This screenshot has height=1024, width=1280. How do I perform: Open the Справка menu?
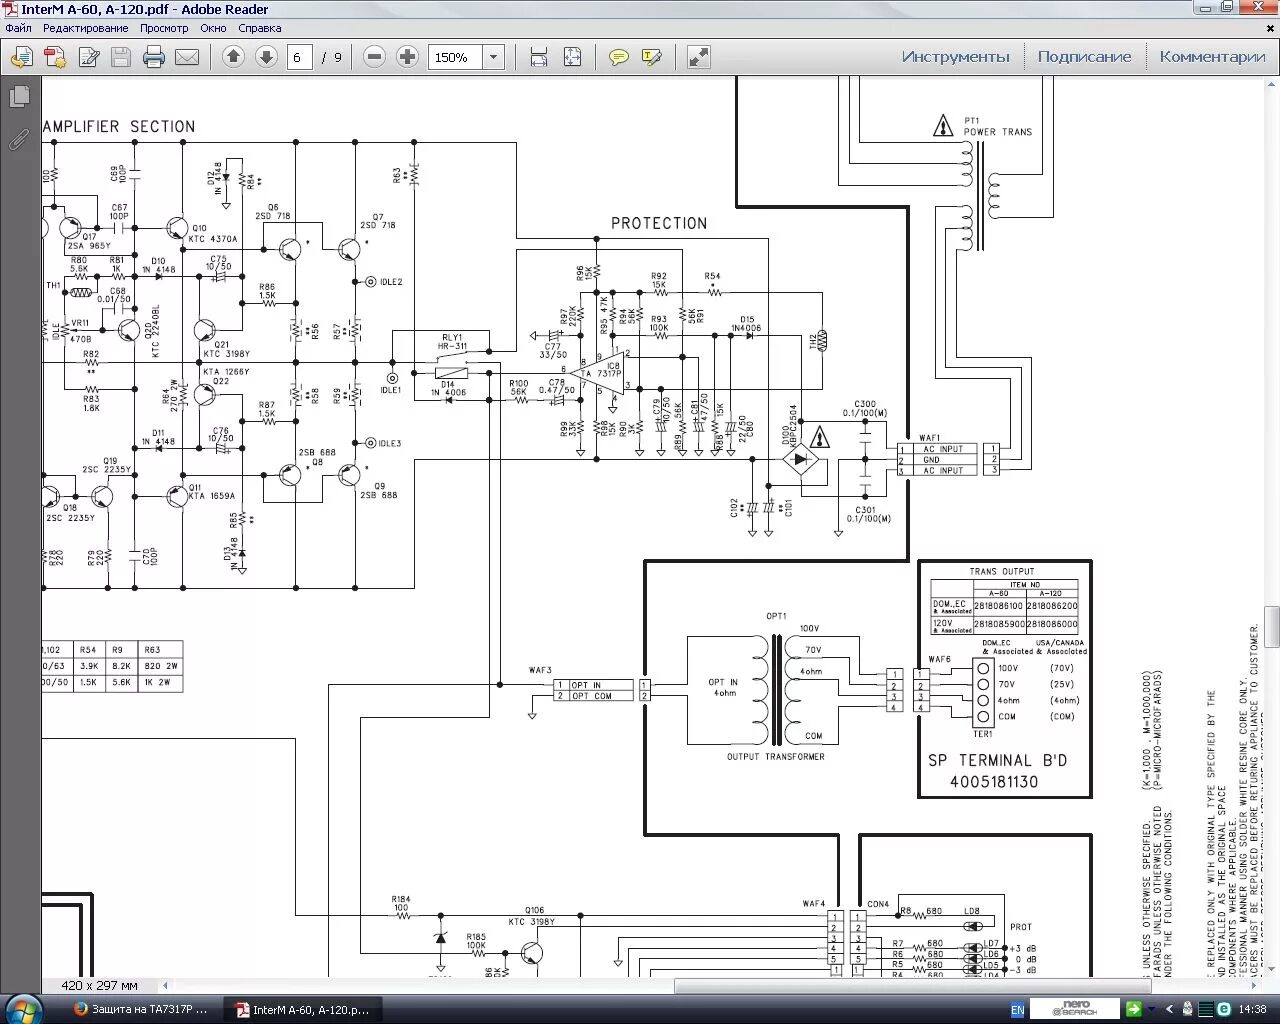[260, 28]
